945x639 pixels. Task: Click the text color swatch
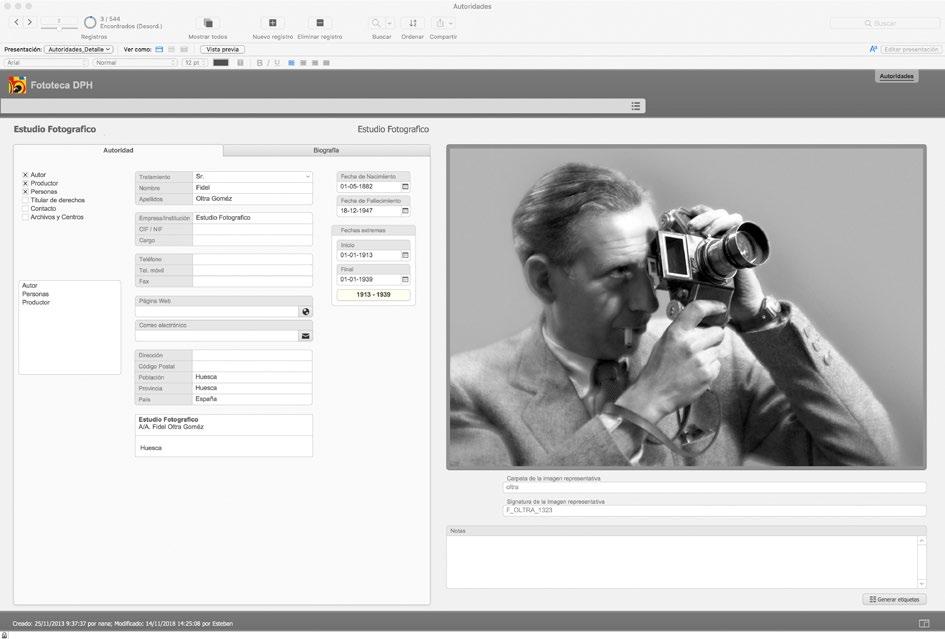221,63
